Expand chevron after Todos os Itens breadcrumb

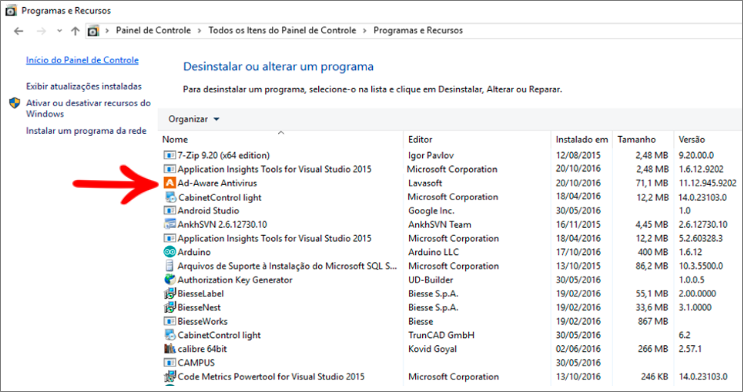click(364, 31)
